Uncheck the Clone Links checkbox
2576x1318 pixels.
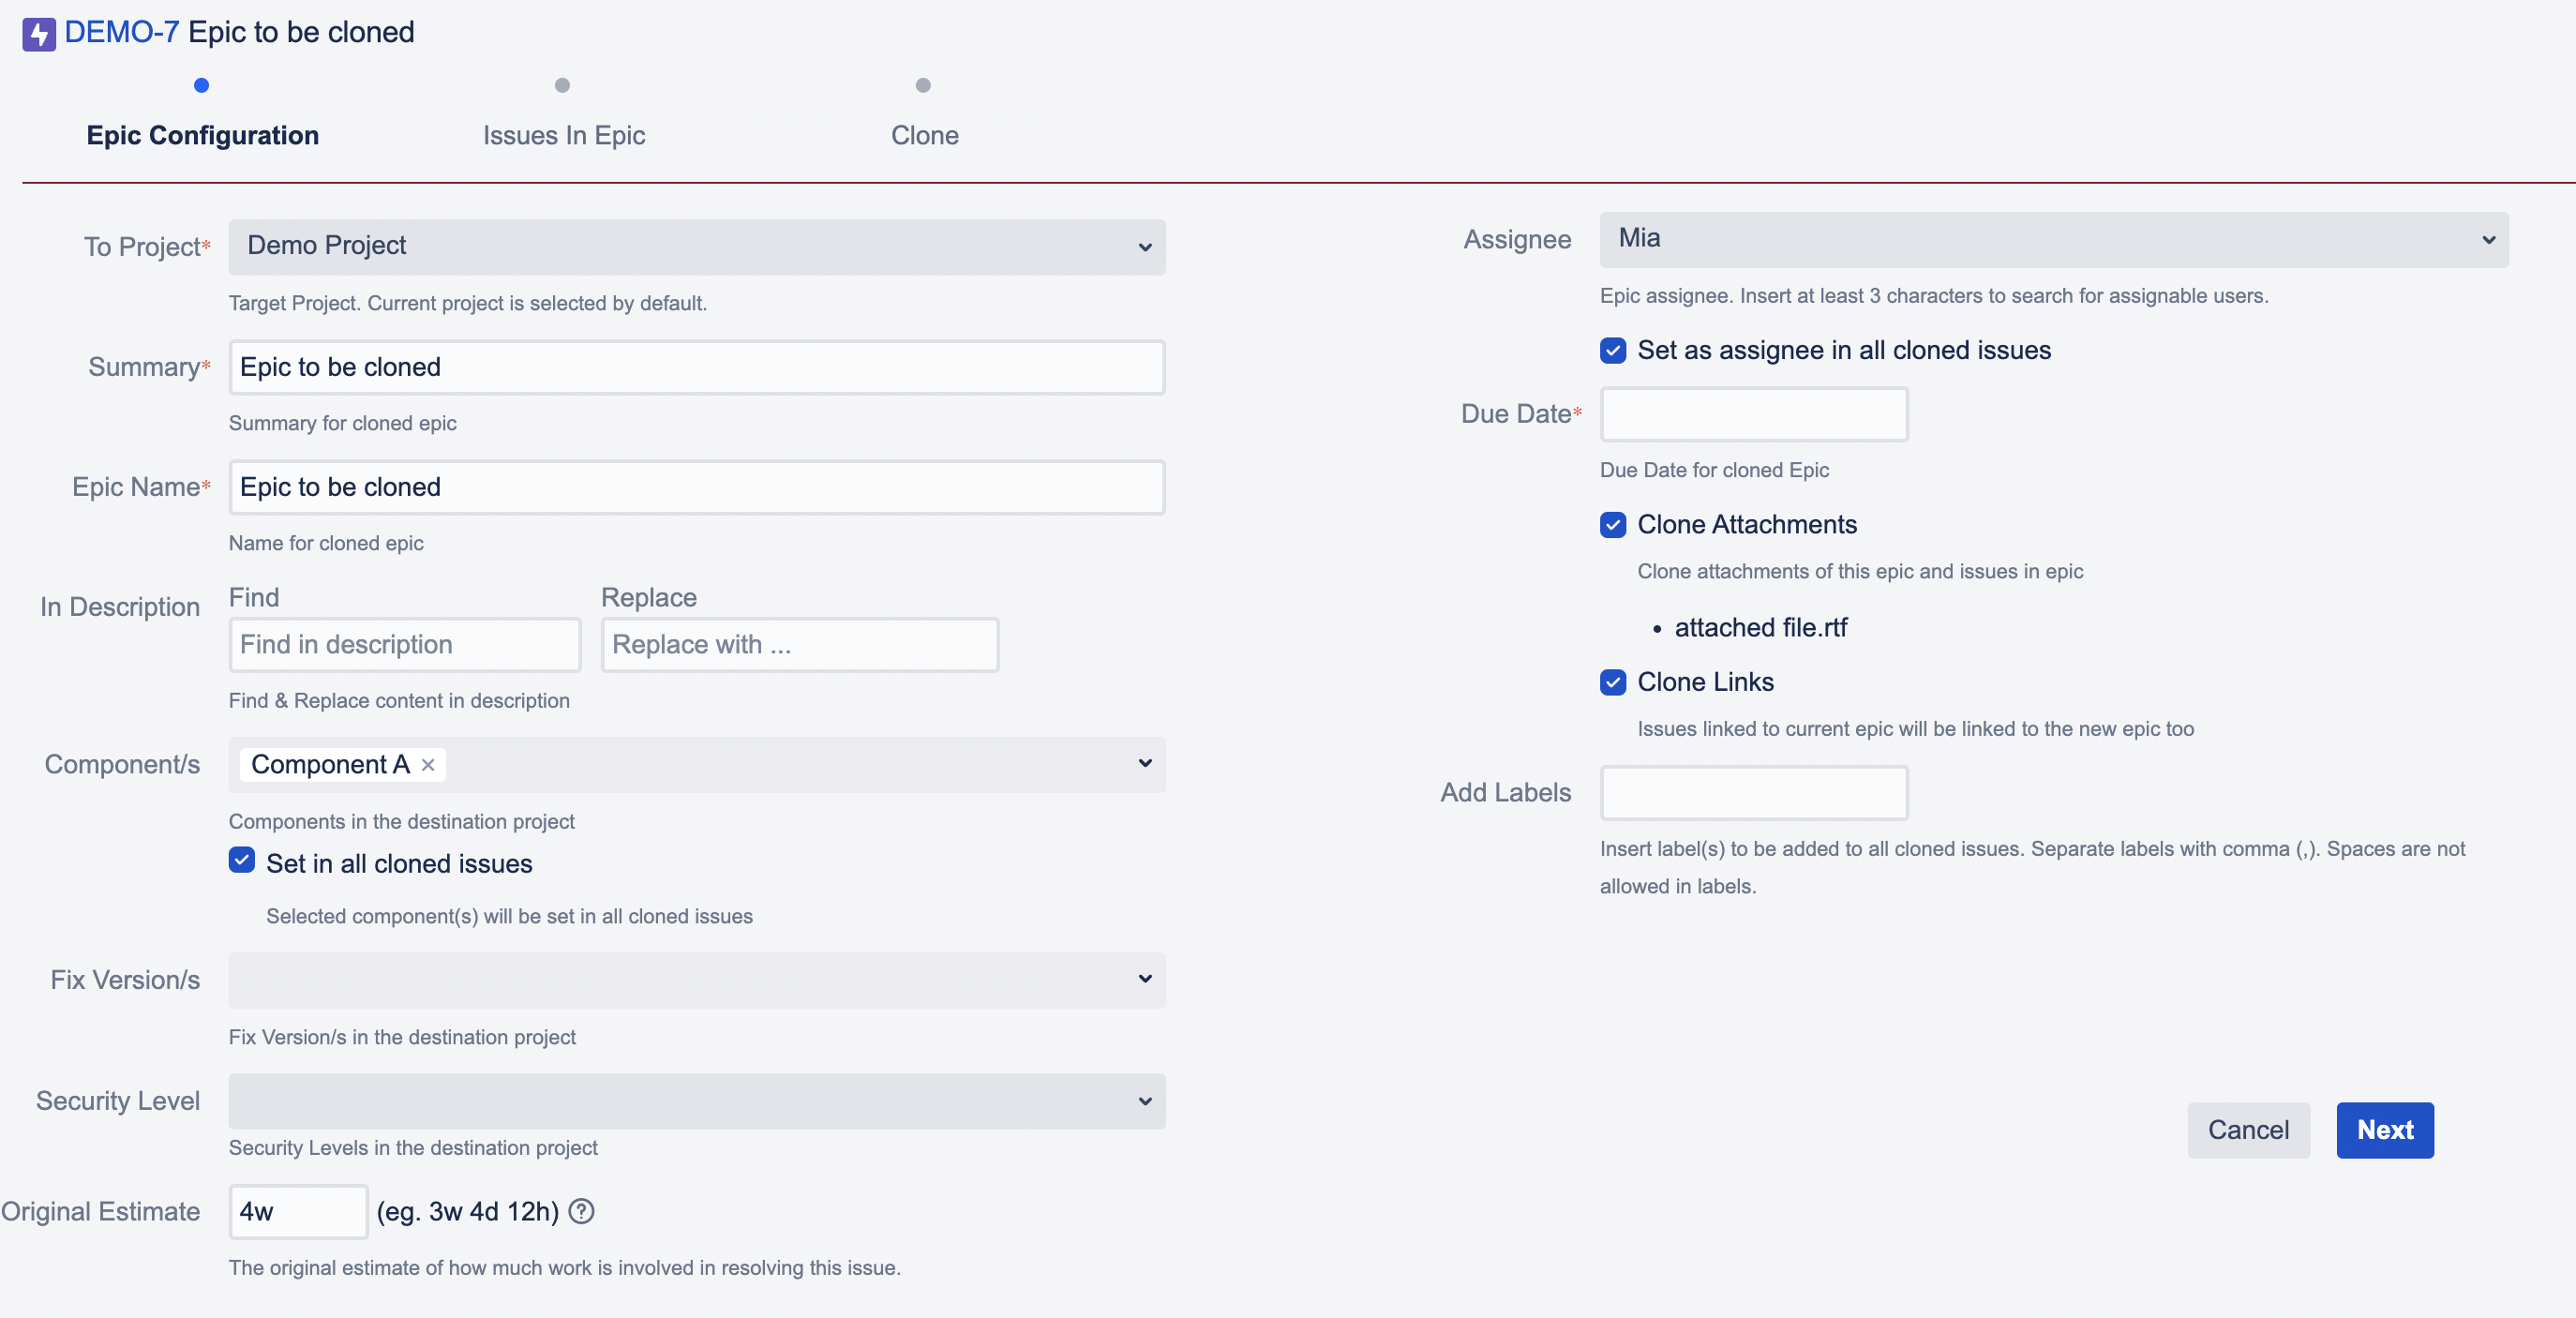(x=1612, y=682)
